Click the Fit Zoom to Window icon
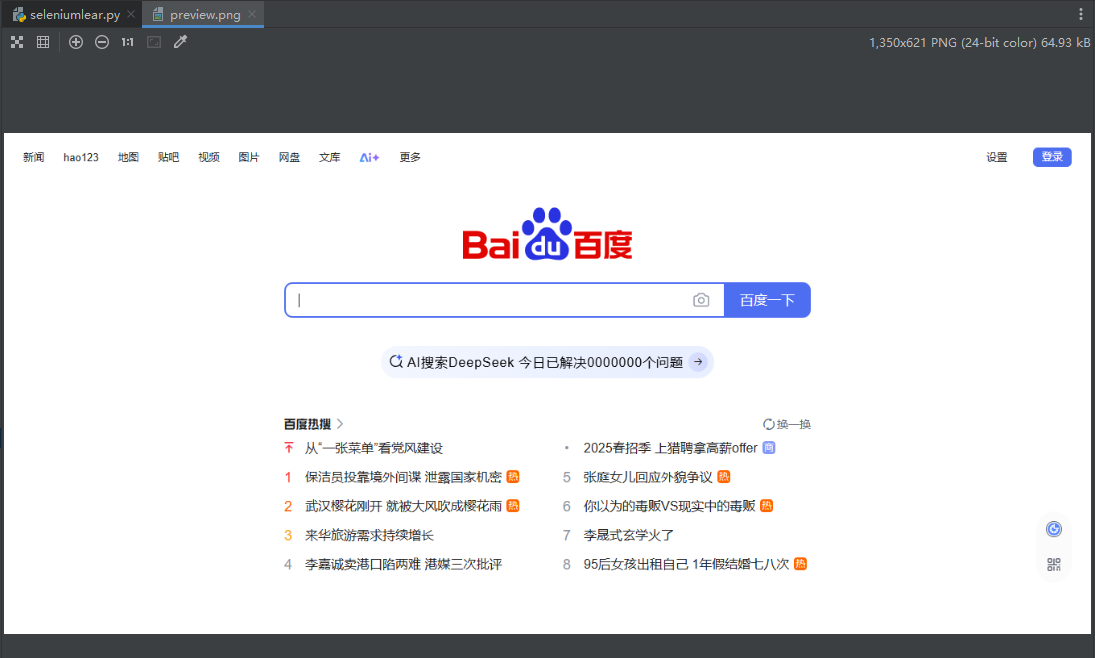Image resolution: width=1095 pixels, height=658 pixels. coord(154,42)
